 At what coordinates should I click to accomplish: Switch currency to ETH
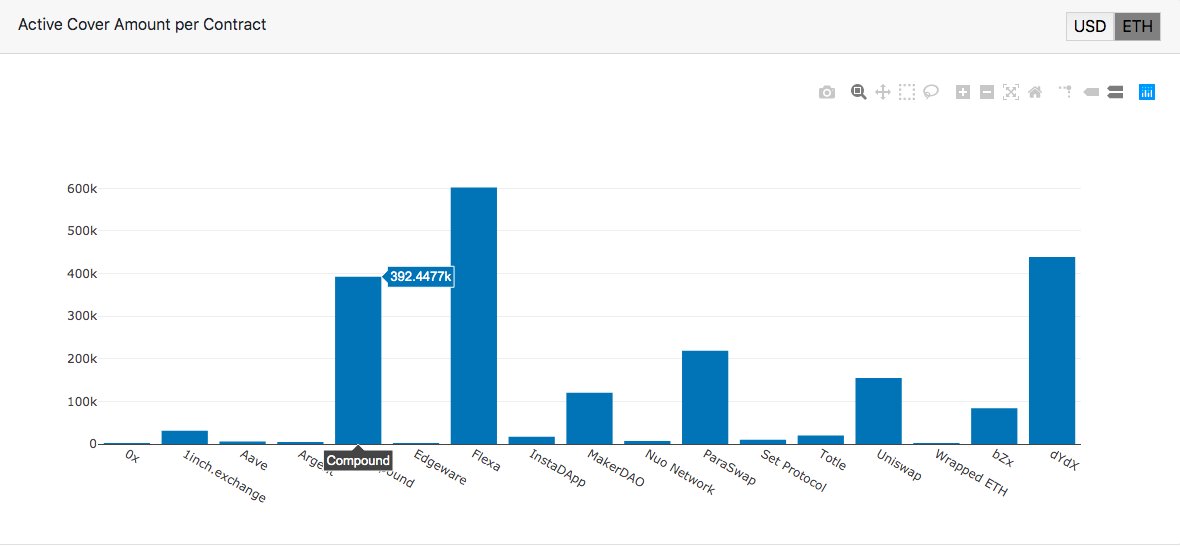(x=1137, y=26)
